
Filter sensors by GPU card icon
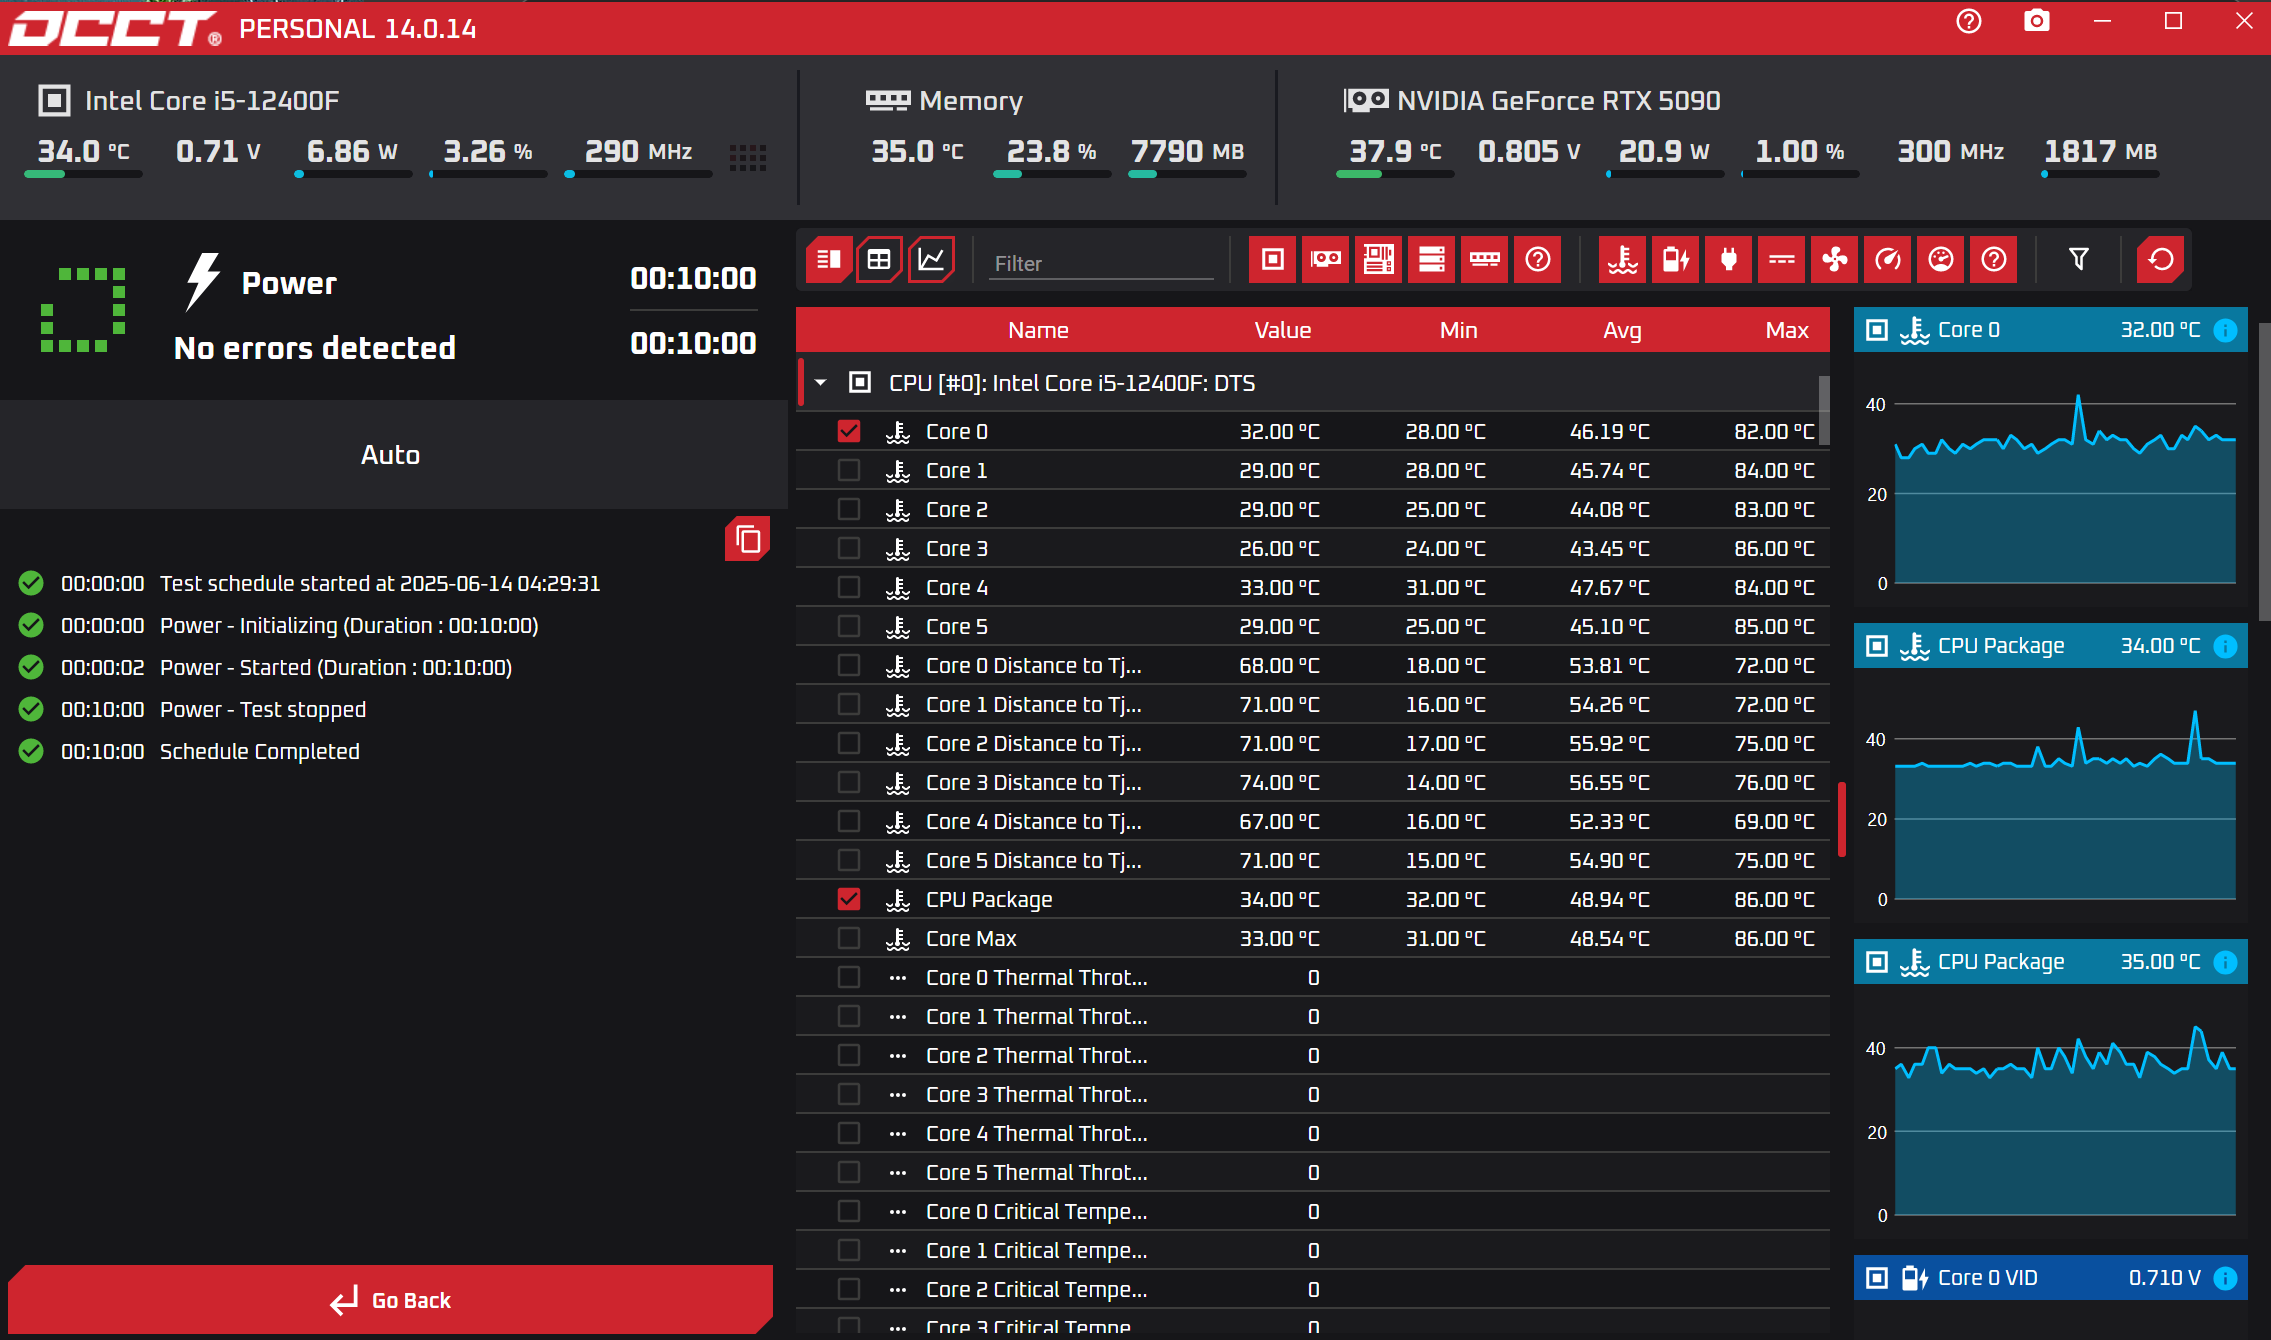(1325, 260)
